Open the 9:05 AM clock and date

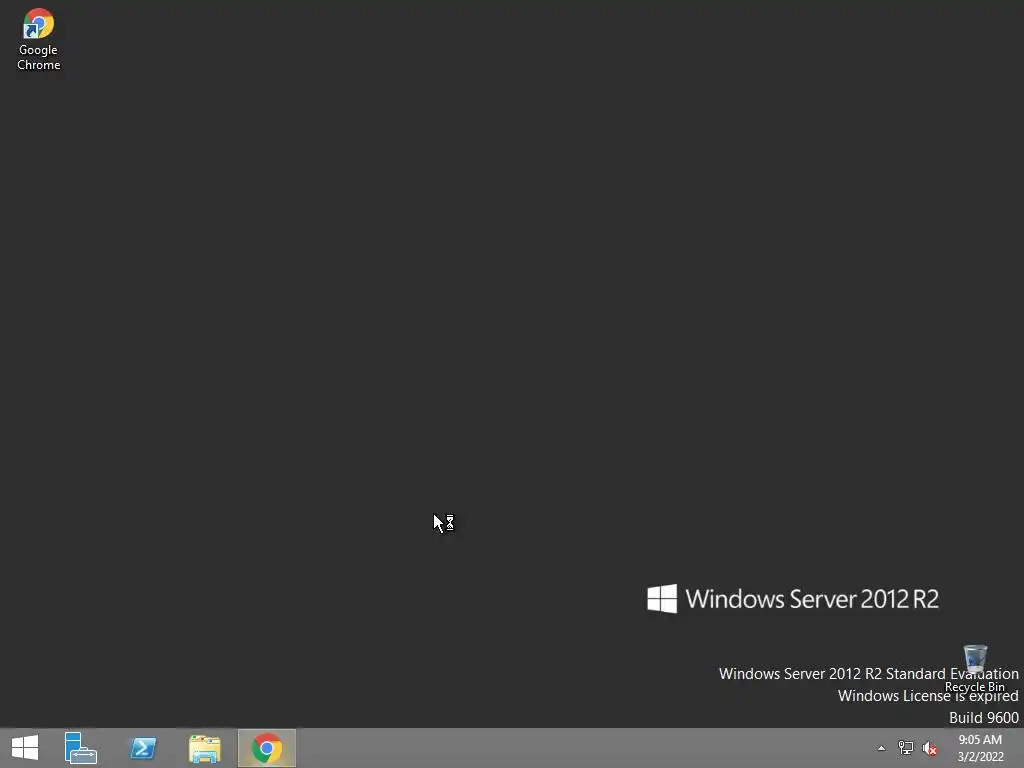click(980, 748)
